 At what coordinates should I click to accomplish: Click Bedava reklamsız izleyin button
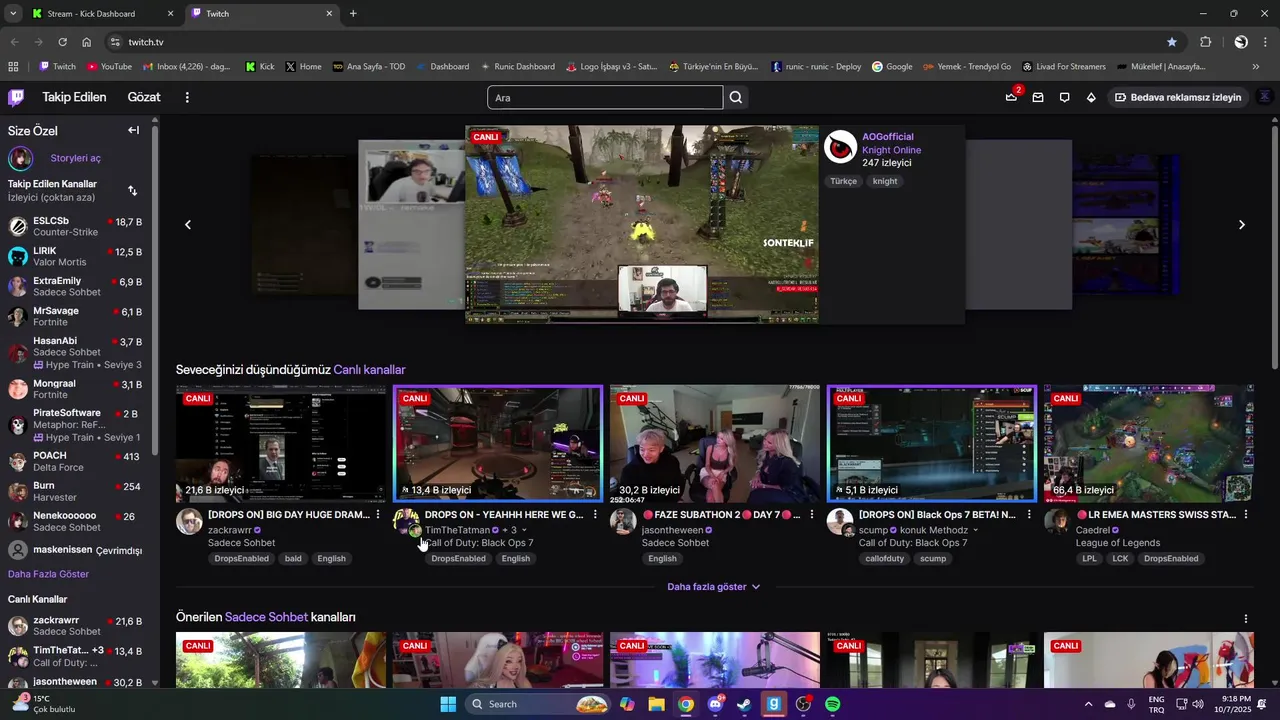tap(1177, 97)
